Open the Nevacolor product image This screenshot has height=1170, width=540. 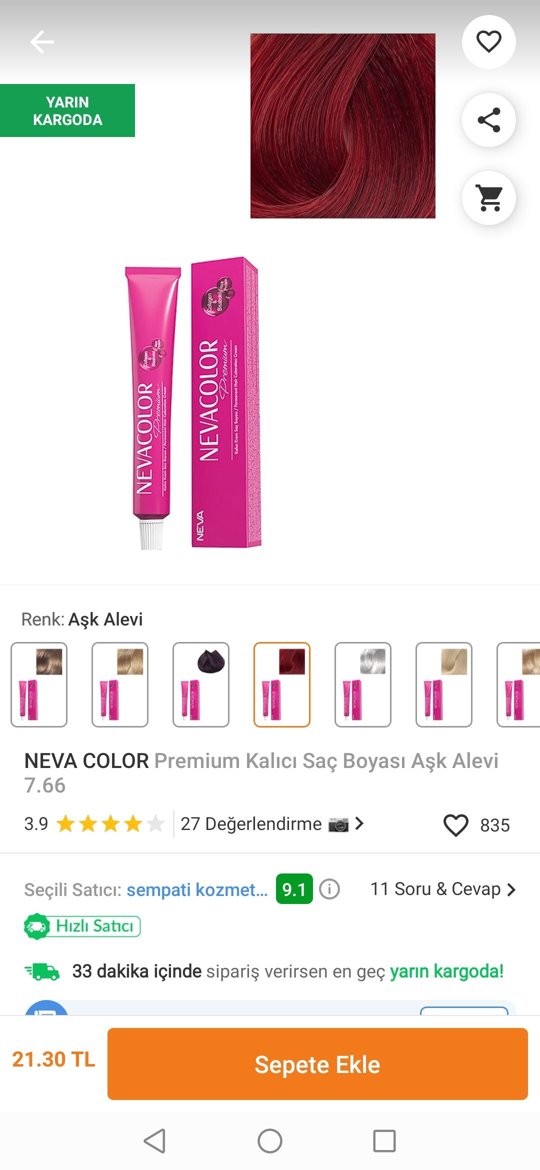[192, 403]
